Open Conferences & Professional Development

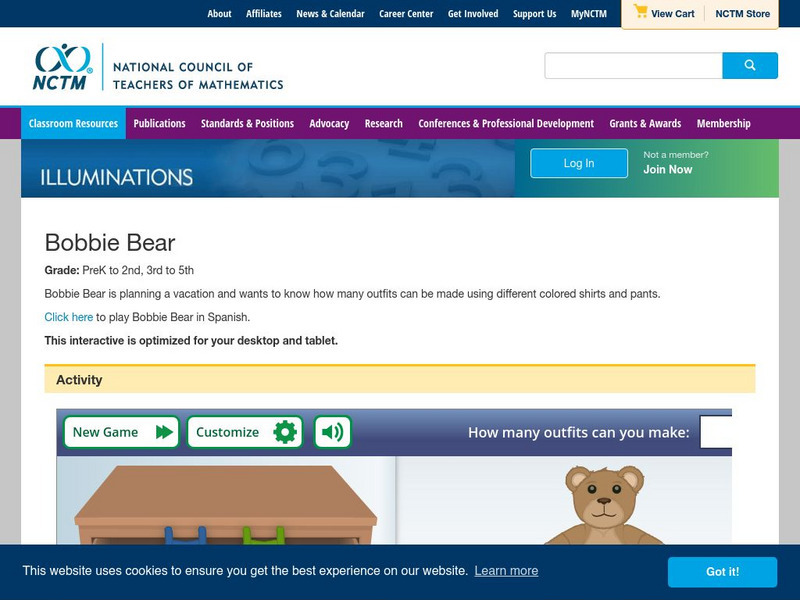506,123
